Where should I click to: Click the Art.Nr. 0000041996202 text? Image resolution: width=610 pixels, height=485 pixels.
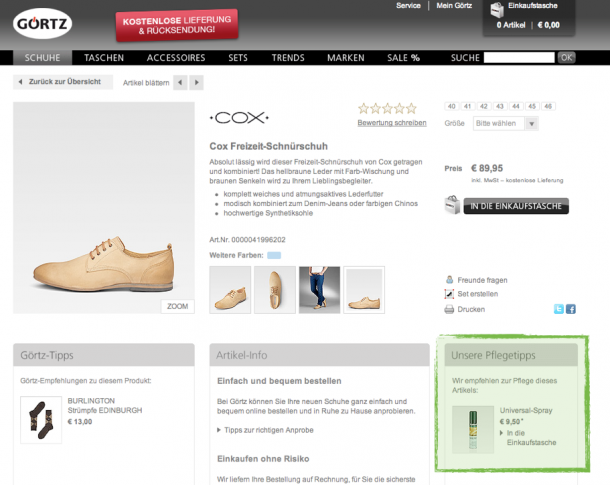pyautogui.click(x=247, y=240)
